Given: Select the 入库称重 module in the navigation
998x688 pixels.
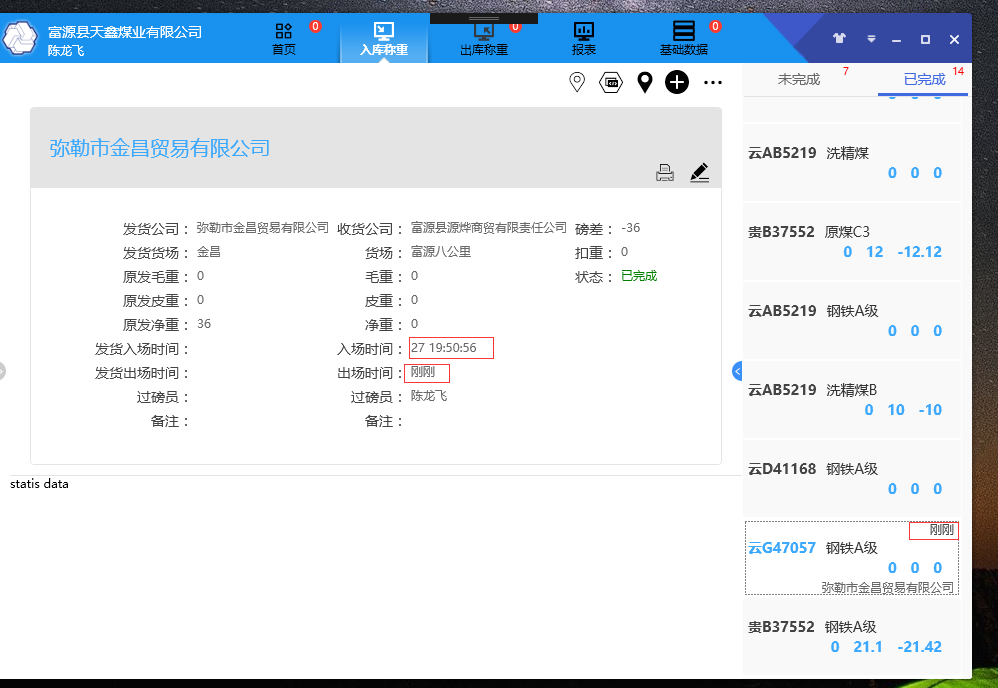Looking at the screenshot, I should tap(384, 37).
